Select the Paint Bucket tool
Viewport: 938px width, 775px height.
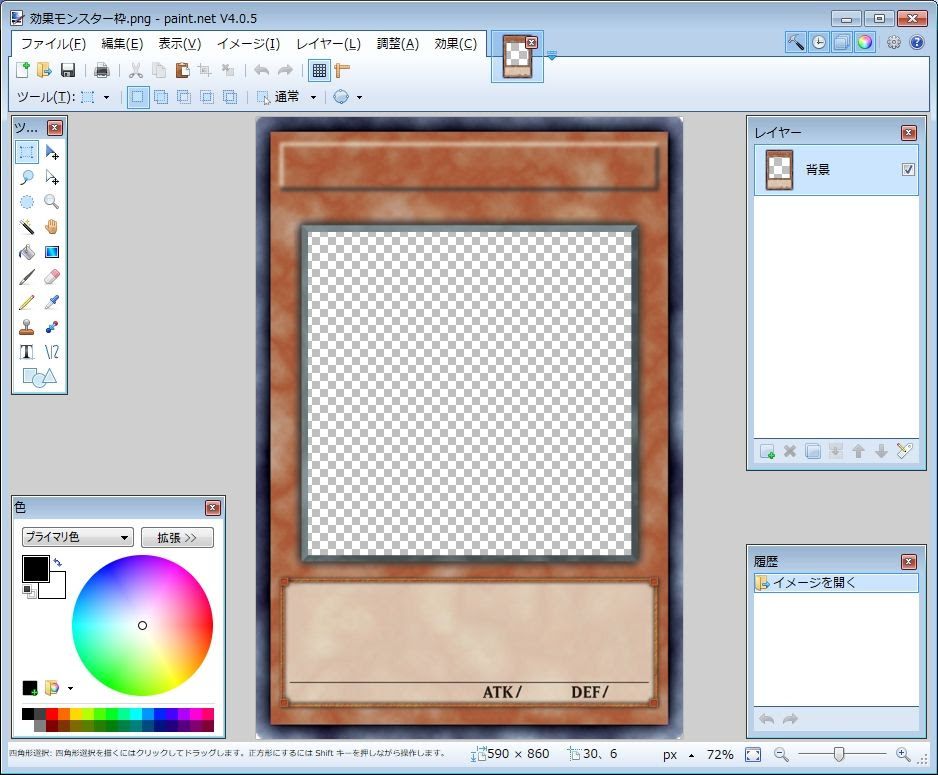pyautogui.click(x=26, y=252)
